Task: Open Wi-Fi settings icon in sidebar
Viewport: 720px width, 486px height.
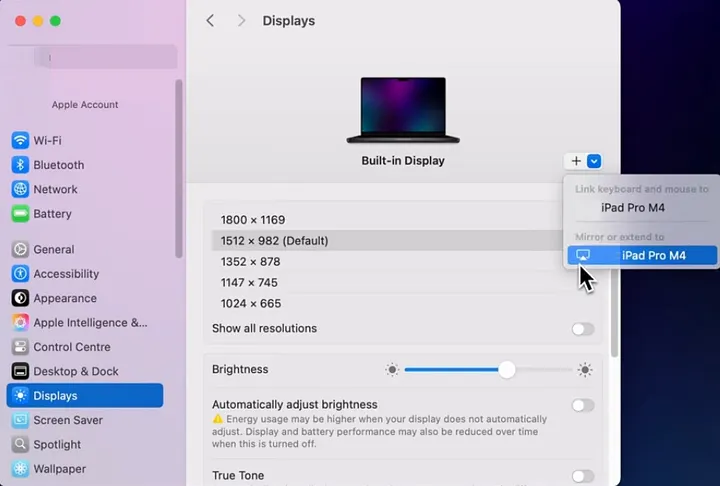Action: 20,140
